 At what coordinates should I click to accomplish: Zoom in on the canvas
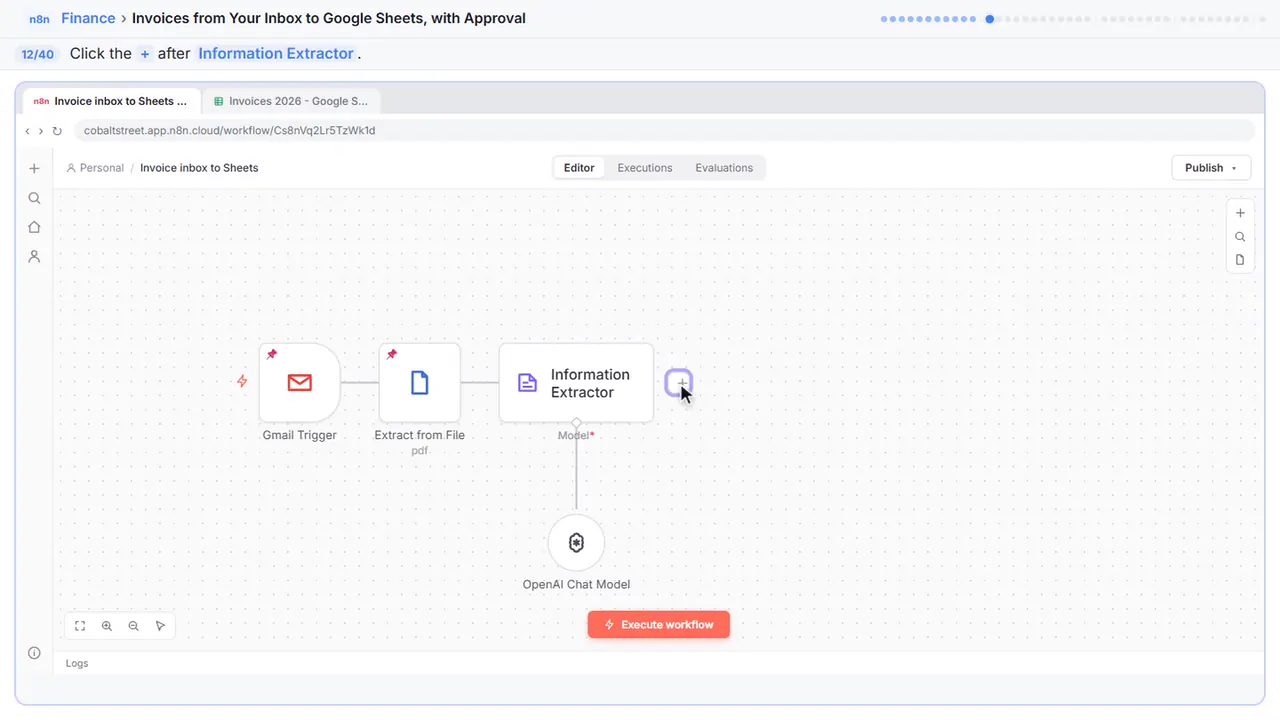click(107, 626)
